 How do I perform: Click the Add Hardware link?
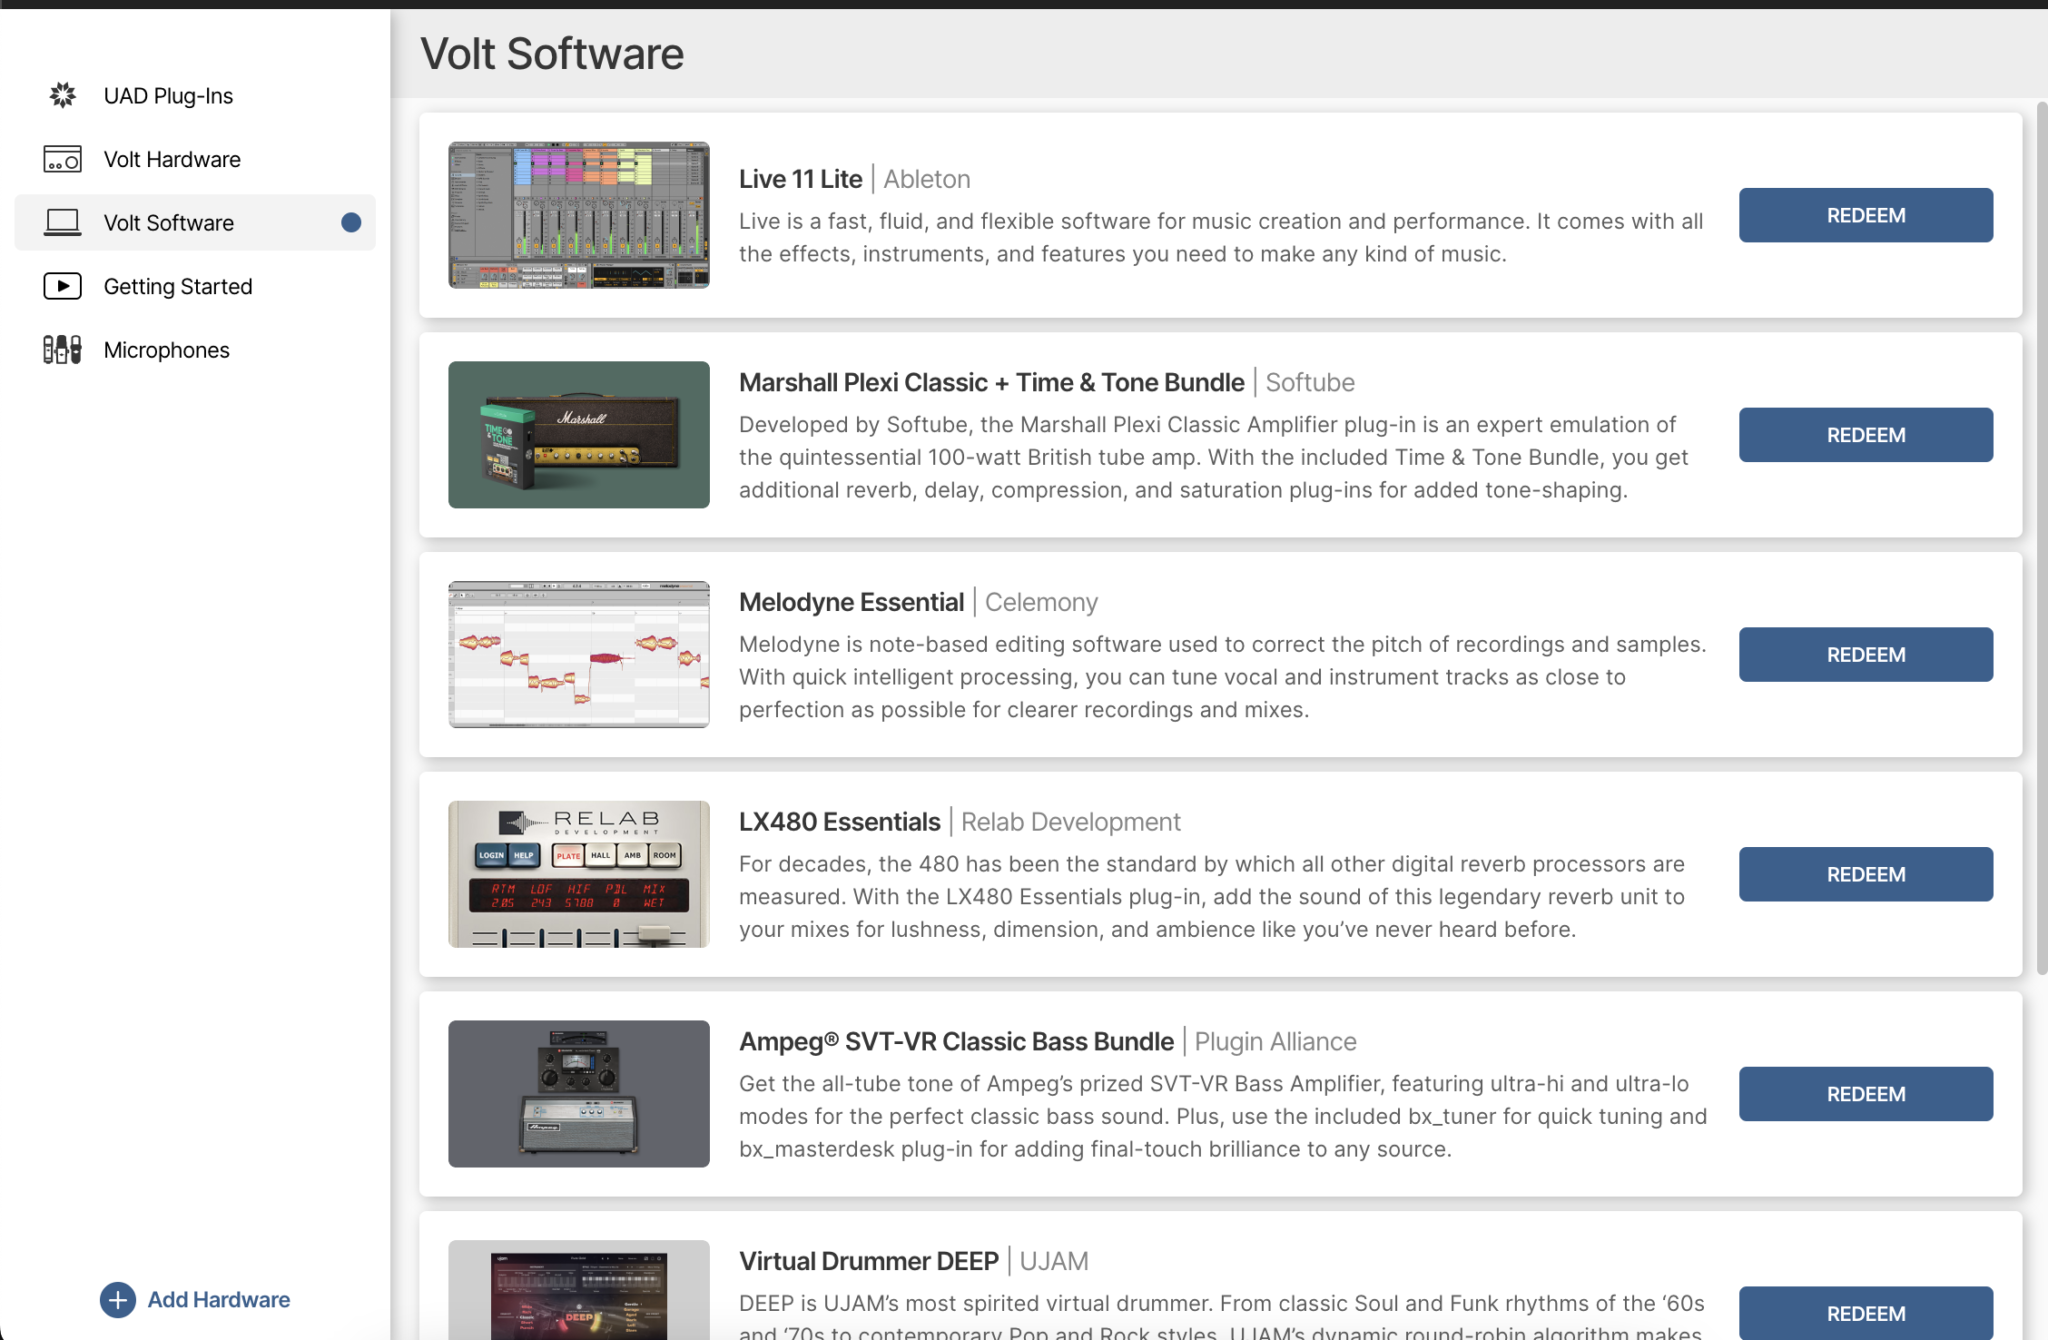click(x=218, y=1299)
